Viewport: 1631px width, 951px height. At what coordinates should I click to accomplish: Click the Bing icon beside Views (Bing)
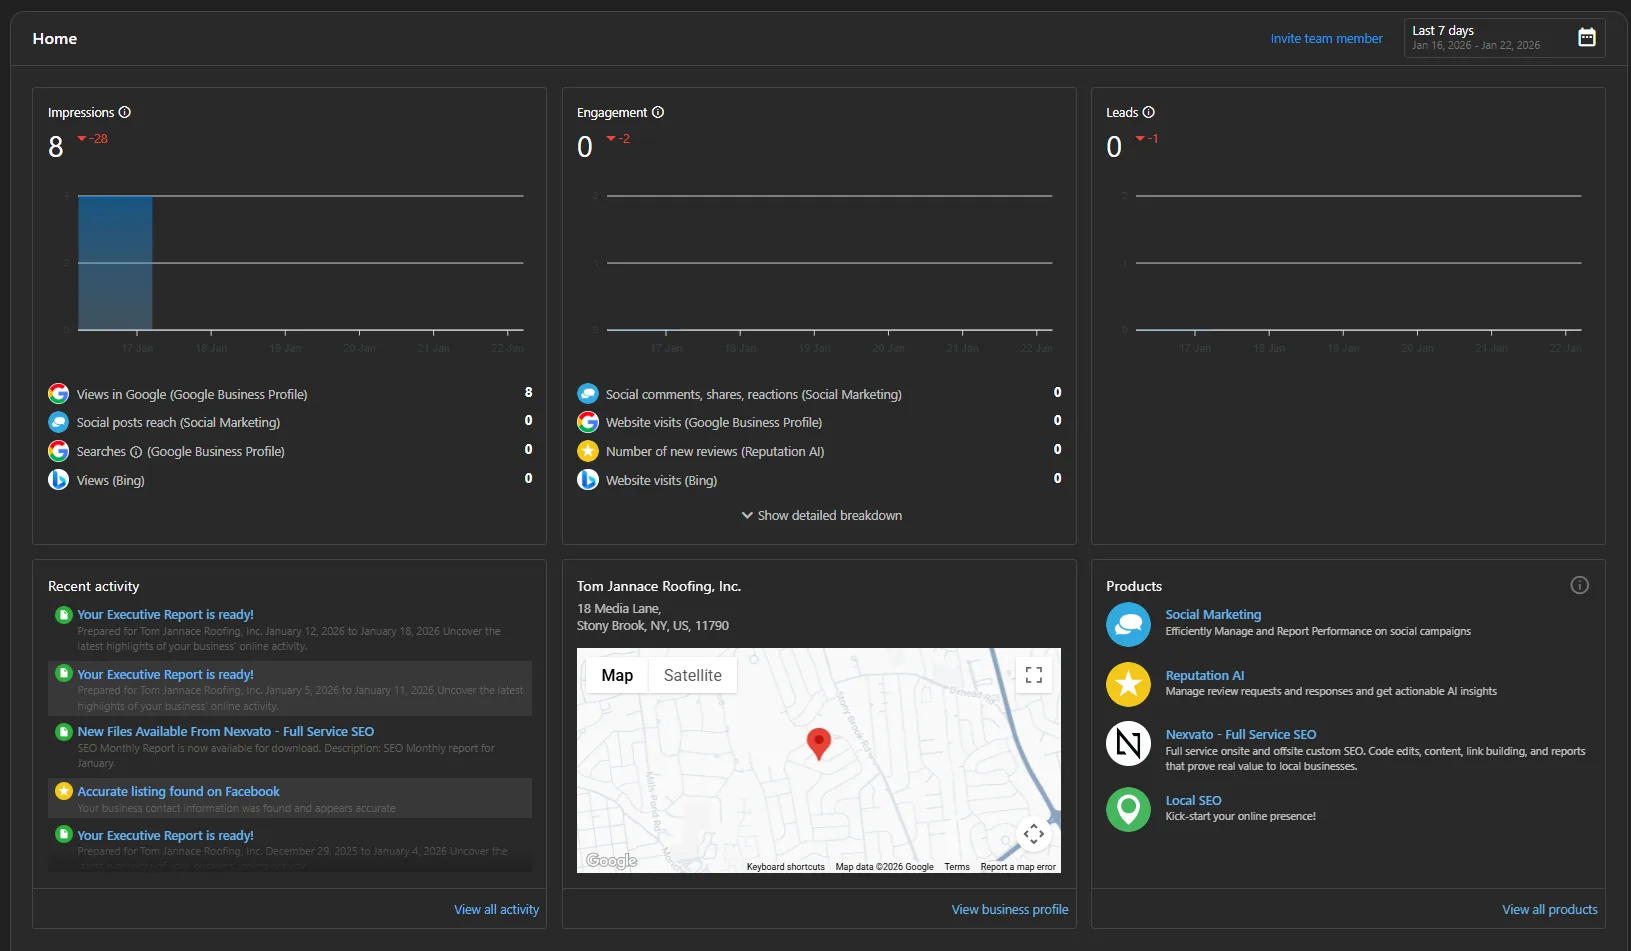point(58,480)
